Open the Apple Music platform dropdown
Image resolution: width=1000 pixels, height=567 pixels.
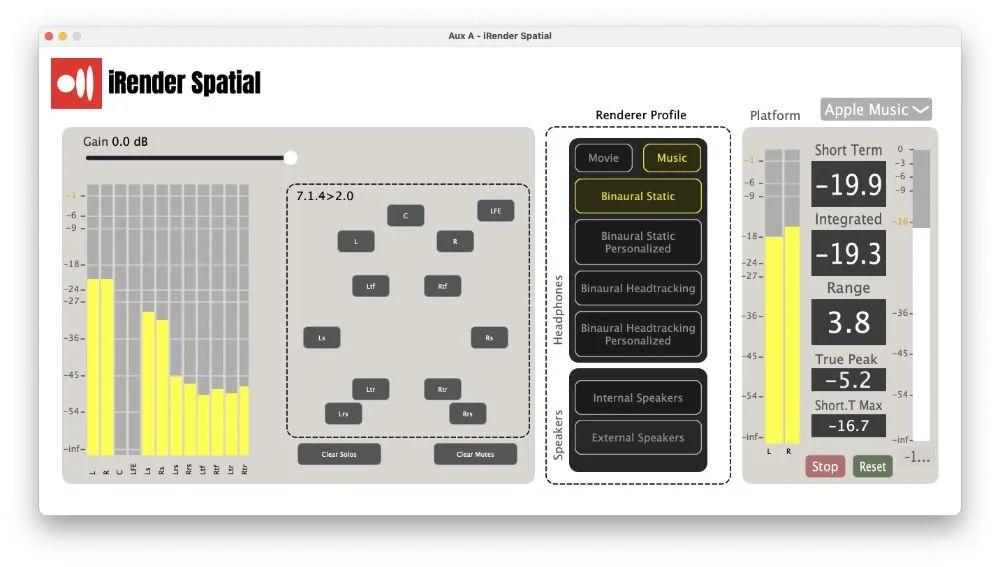tap(876, 110)
